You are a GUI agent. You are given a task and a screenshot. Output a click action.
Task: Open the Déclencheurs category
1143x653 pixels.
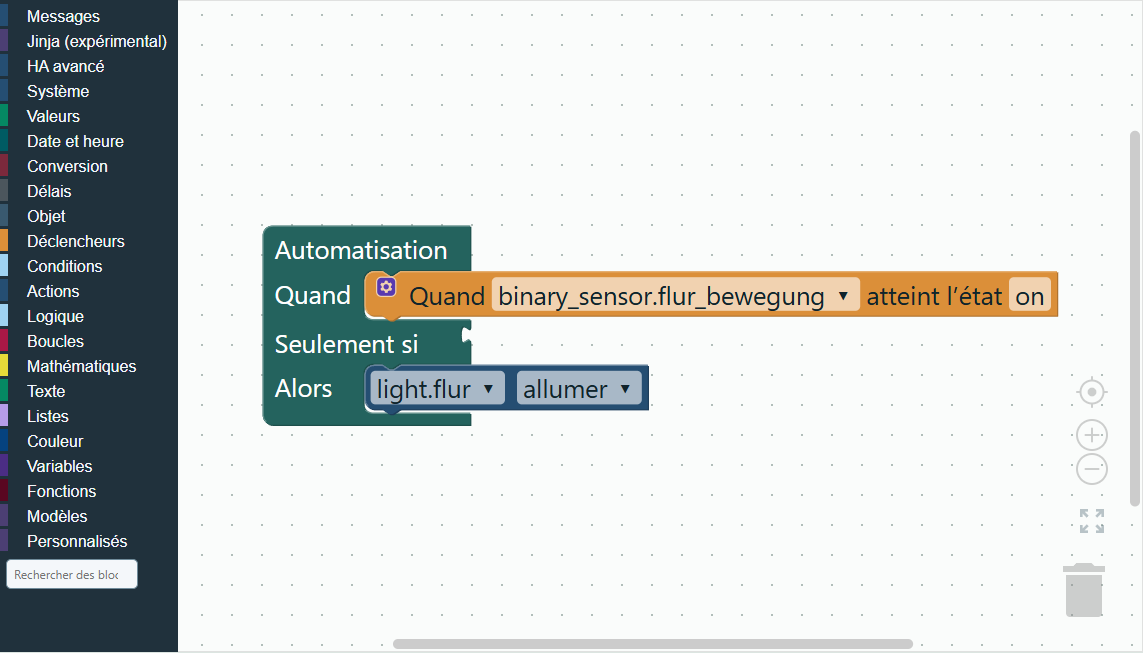coord(89,241)
